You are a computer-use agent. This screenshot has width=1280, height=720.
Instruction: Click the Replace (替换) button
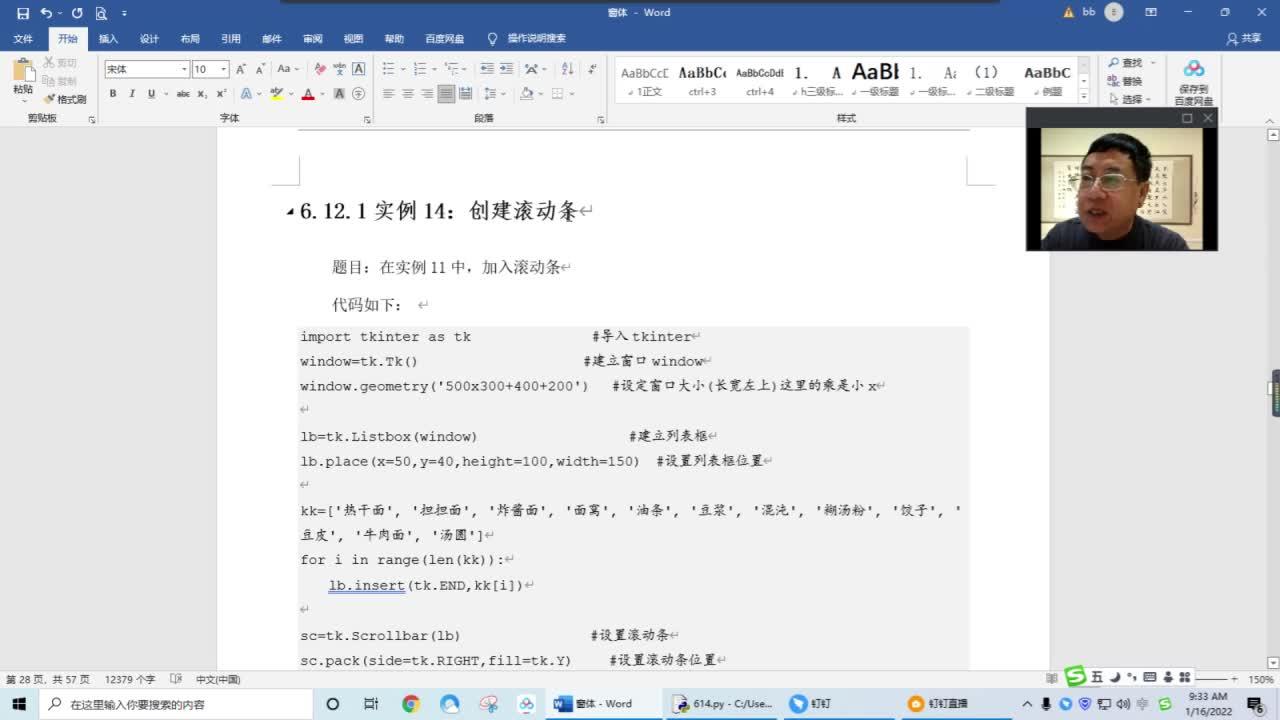(x=1125, y=81)
